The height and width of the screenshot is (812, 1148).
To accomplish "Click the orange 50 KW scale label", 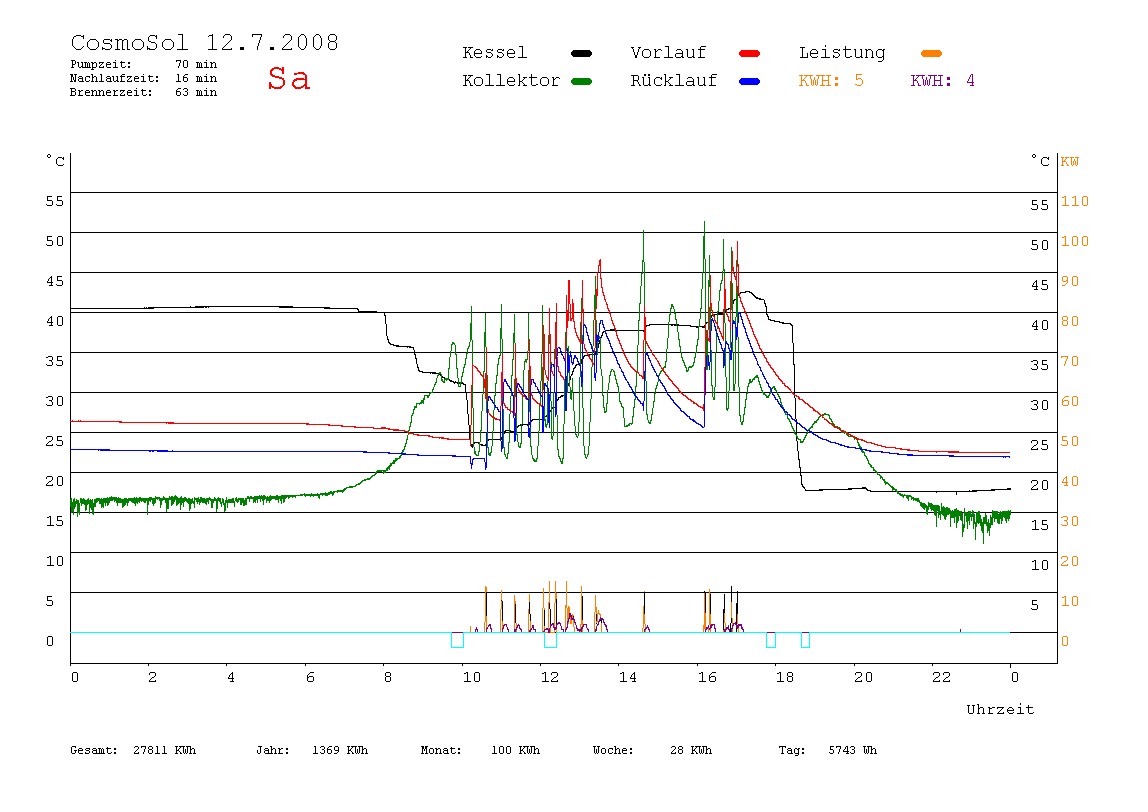I will click(1070, 442).
